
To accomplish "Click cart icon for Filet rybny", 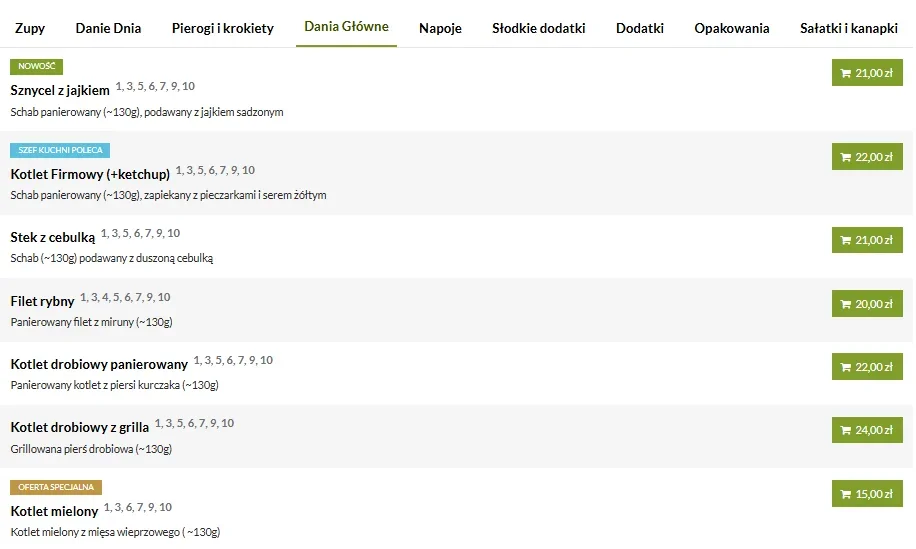I will [x=846, y=304].
